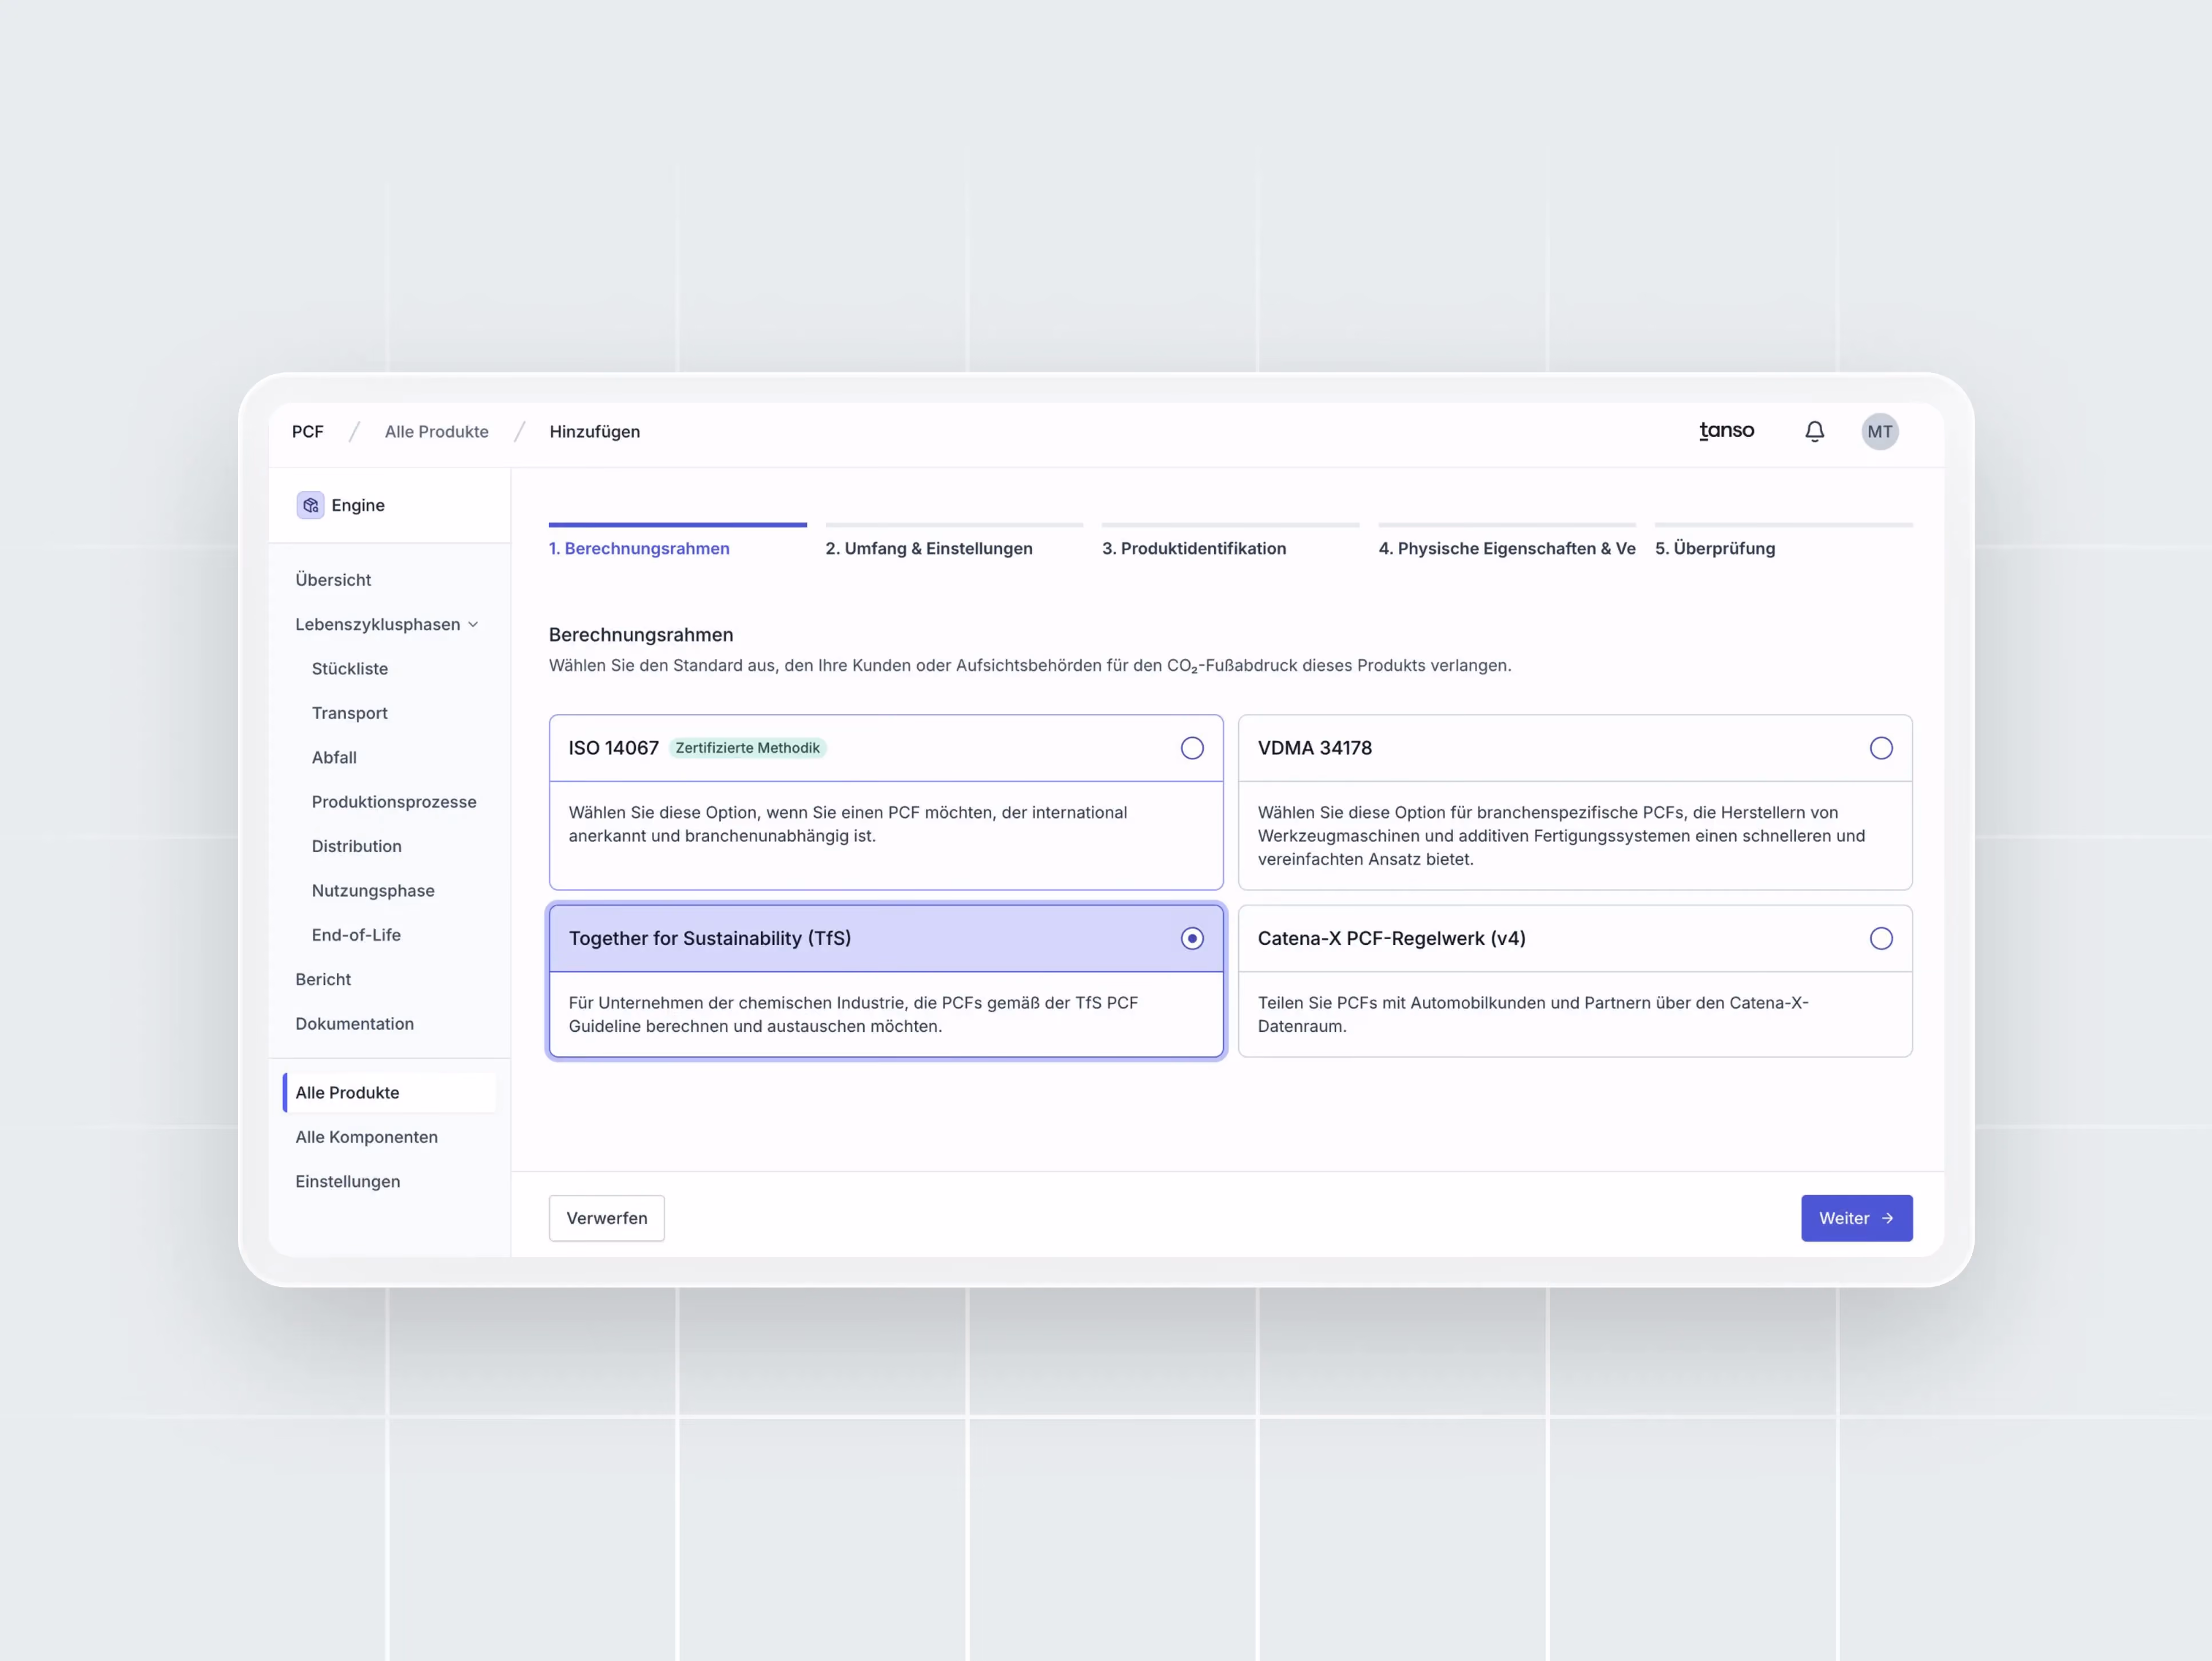Click the Engine label in the sidebar
The width and height of the screenshot is (2212, 1661).
(358, 505)
